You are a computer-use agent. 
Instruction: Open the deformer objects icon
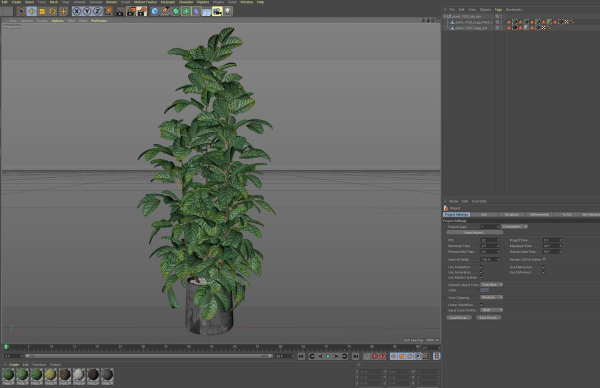tap(196, 11)
